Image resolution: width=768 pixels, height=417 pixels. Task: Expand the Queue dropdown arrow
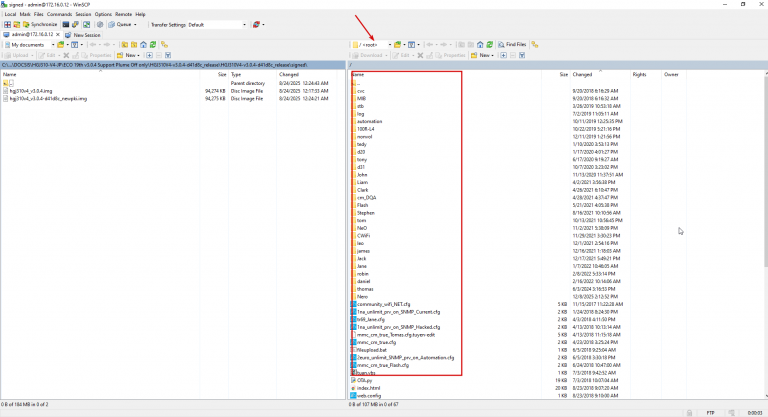pyautogui.click(x=135, y=25)
